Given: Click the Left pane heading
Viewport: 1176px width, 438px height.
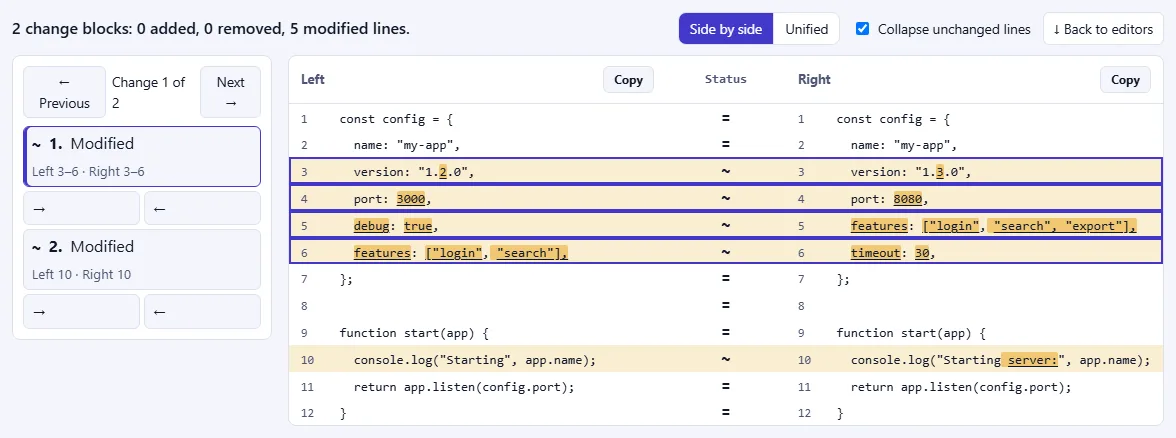Looking at the screenshot, I should 313,79.
